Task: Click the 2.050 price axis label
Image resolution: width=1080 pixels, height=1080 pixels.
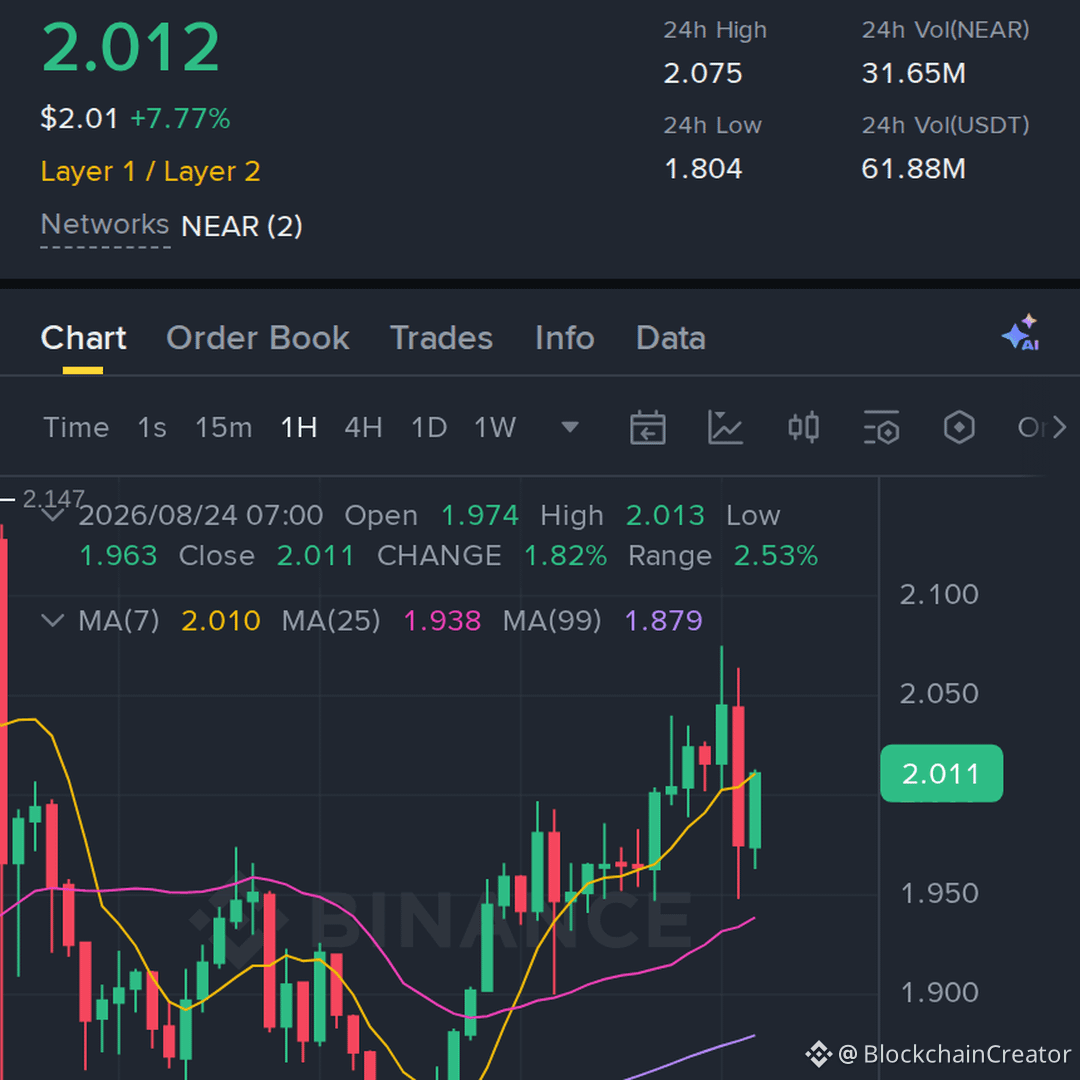Action: pyautogui.click(x=939, y=694)
